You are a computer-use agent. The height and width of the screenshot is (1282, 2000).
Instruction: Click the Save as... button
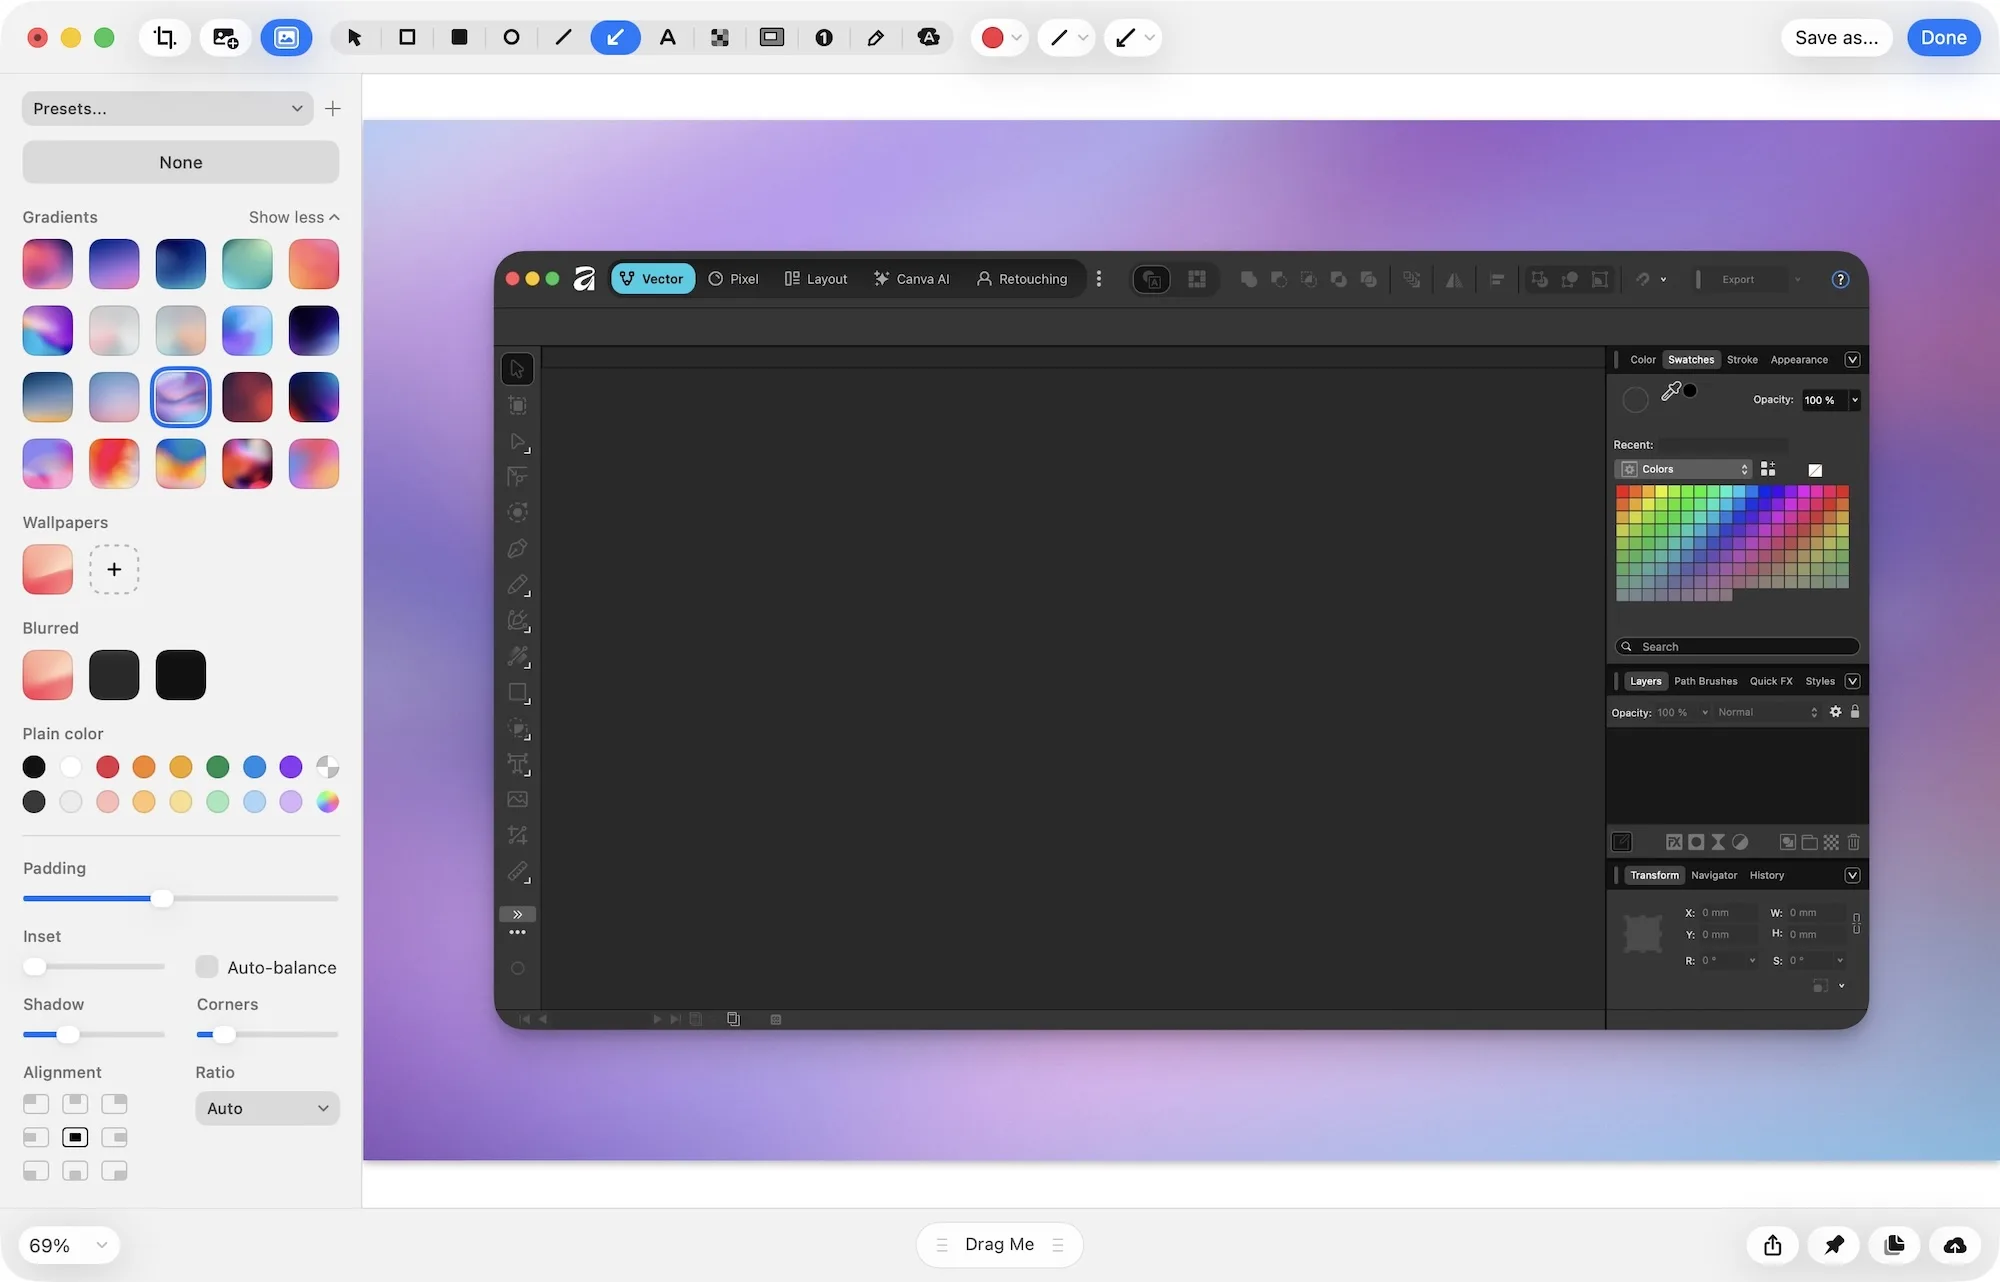point(1836,38)
